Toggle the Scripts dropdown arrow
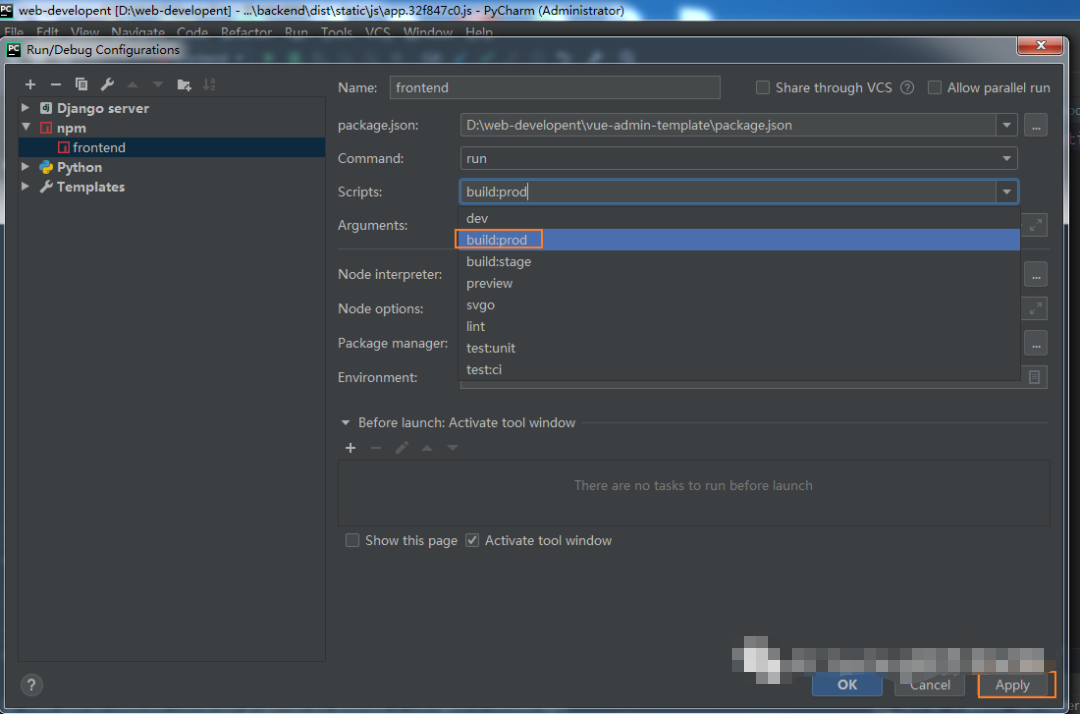Viewport: 1080px width, 714px height. (x=1006, y=191)
